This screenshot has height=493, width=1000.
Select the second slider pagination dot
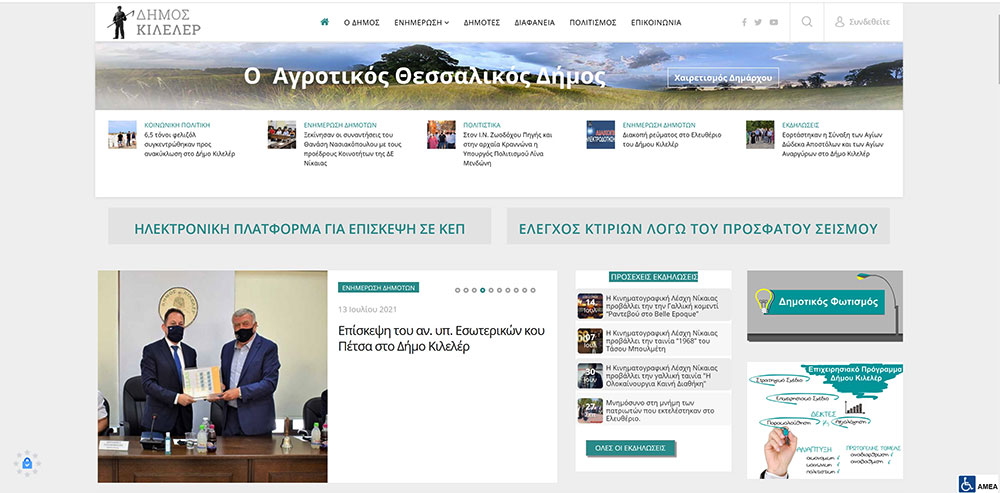point(466,290)
